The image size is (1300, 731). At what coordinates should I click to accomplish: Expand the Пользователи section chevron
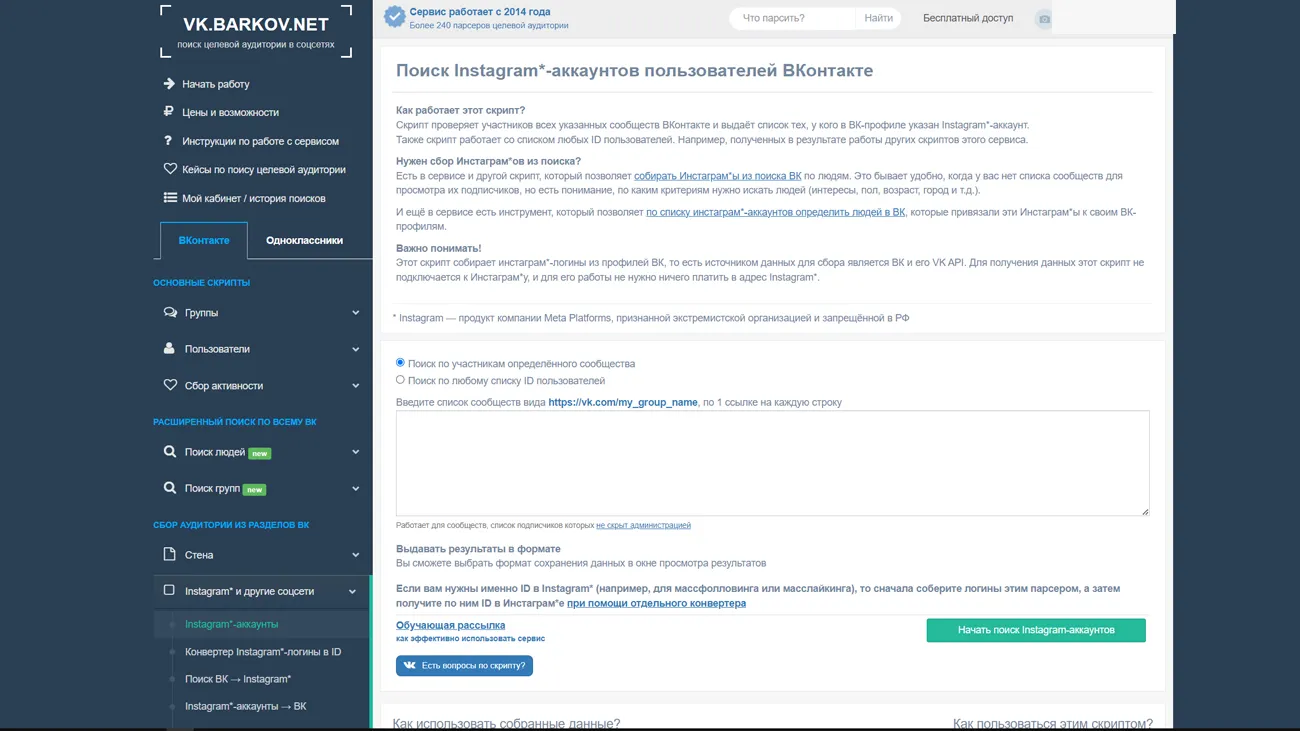(x=355, y=349)
